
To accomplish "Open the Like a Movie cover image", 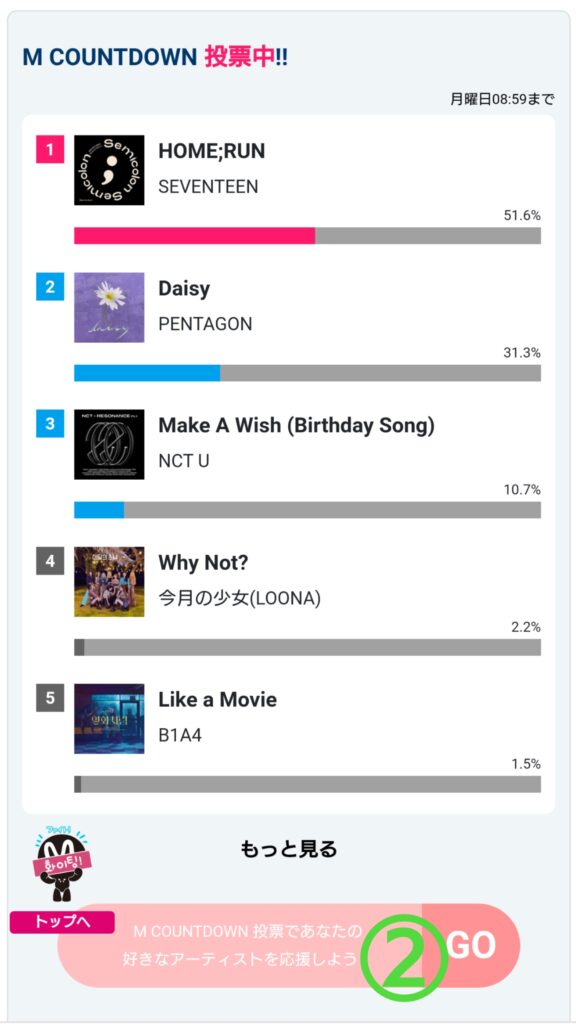I will tap(109, 718).
